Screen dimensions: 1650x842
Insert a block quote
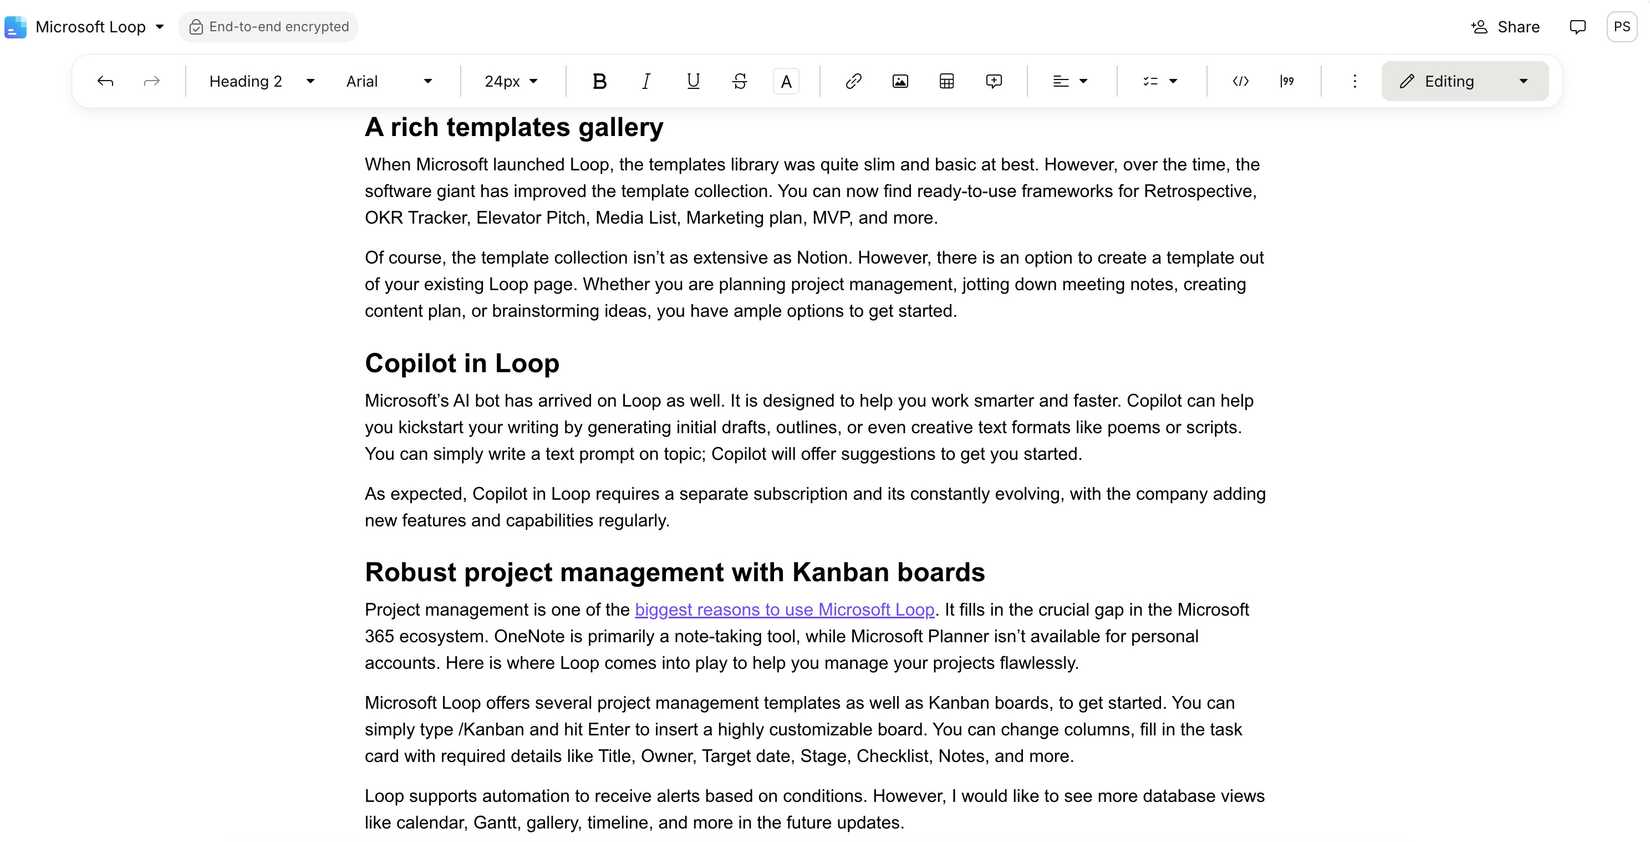point(1287,81)
